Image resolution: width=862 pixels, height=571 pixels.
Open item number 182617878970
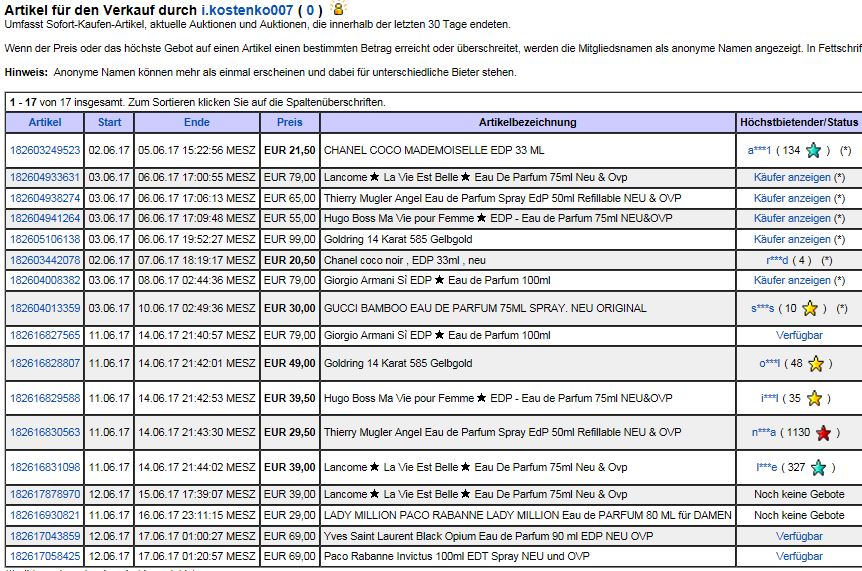[45, 494]
